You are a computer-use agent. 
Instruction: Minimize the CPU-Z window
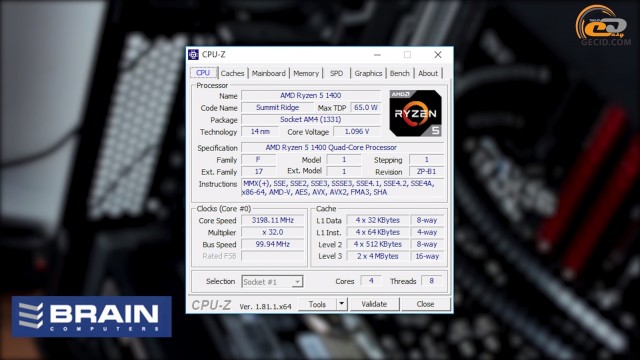pyautogui.click(x=377, y=54)
